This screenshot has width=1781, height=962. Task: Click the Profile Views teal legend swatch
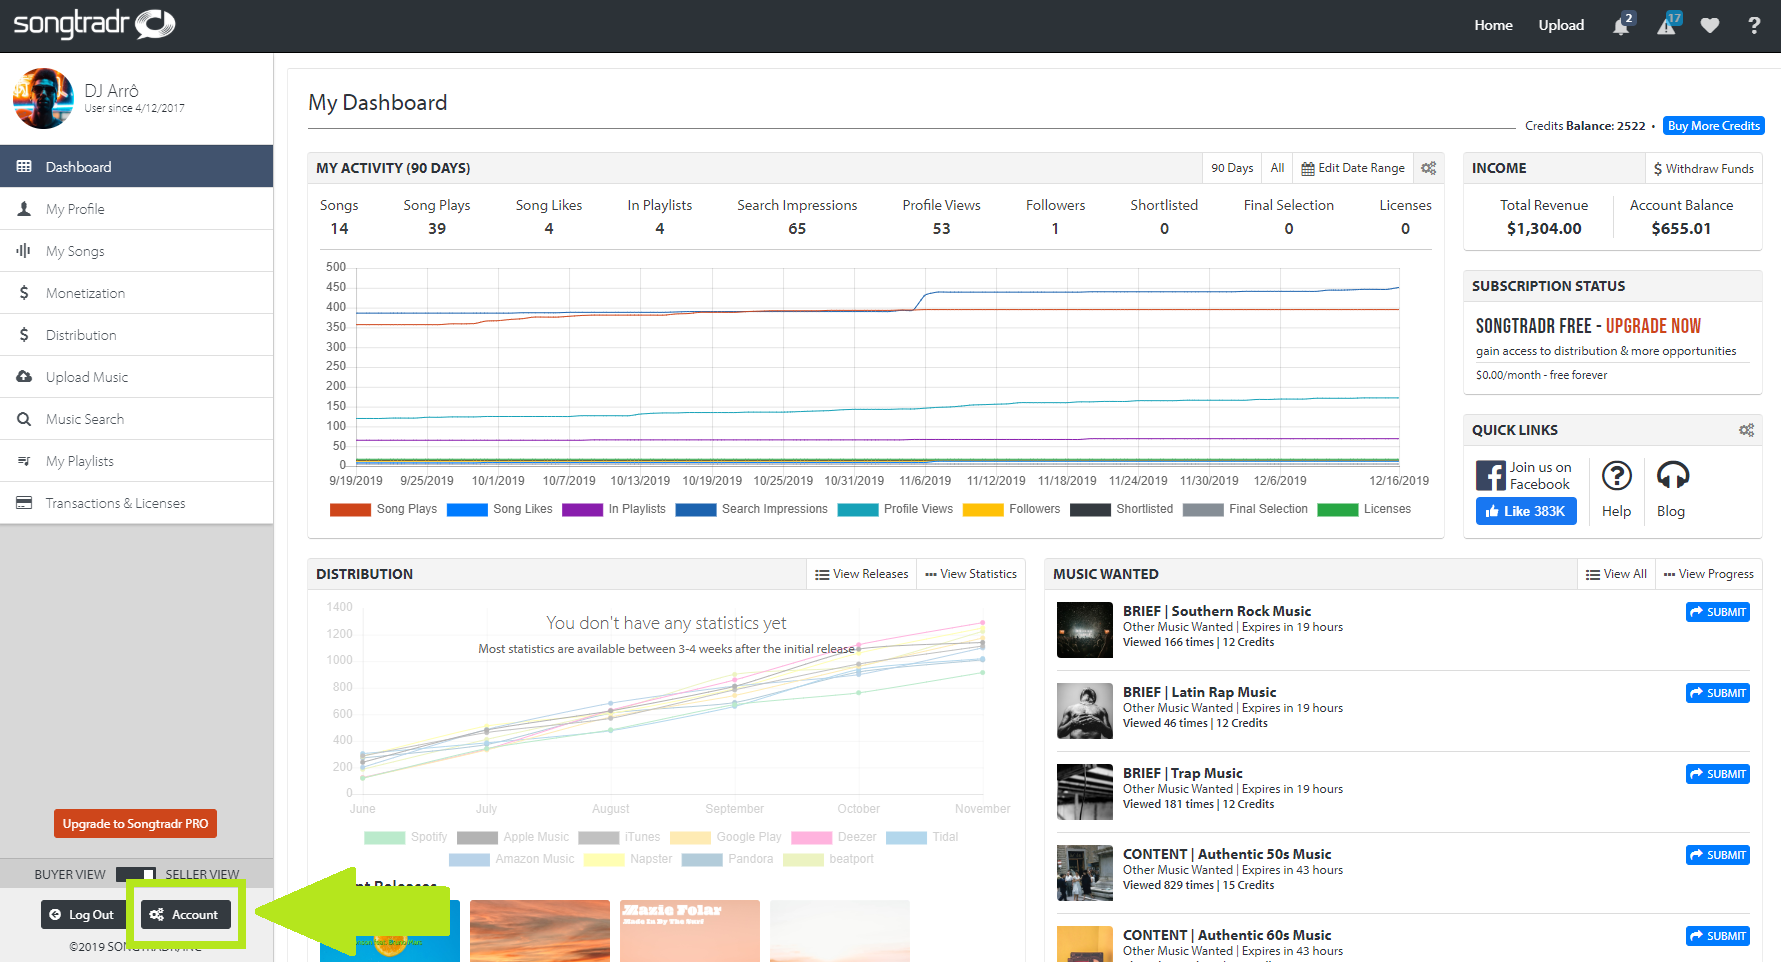pos(857,510)
